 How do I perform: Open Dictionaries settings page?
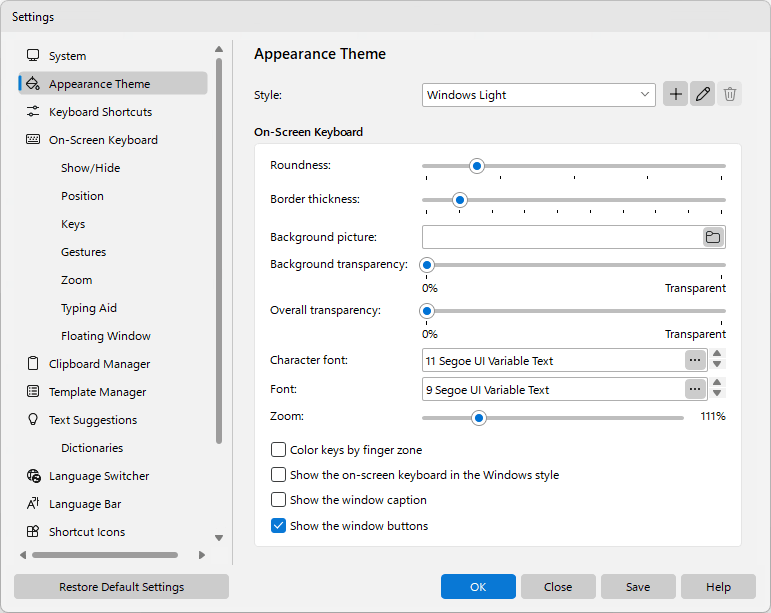point(92,448)
